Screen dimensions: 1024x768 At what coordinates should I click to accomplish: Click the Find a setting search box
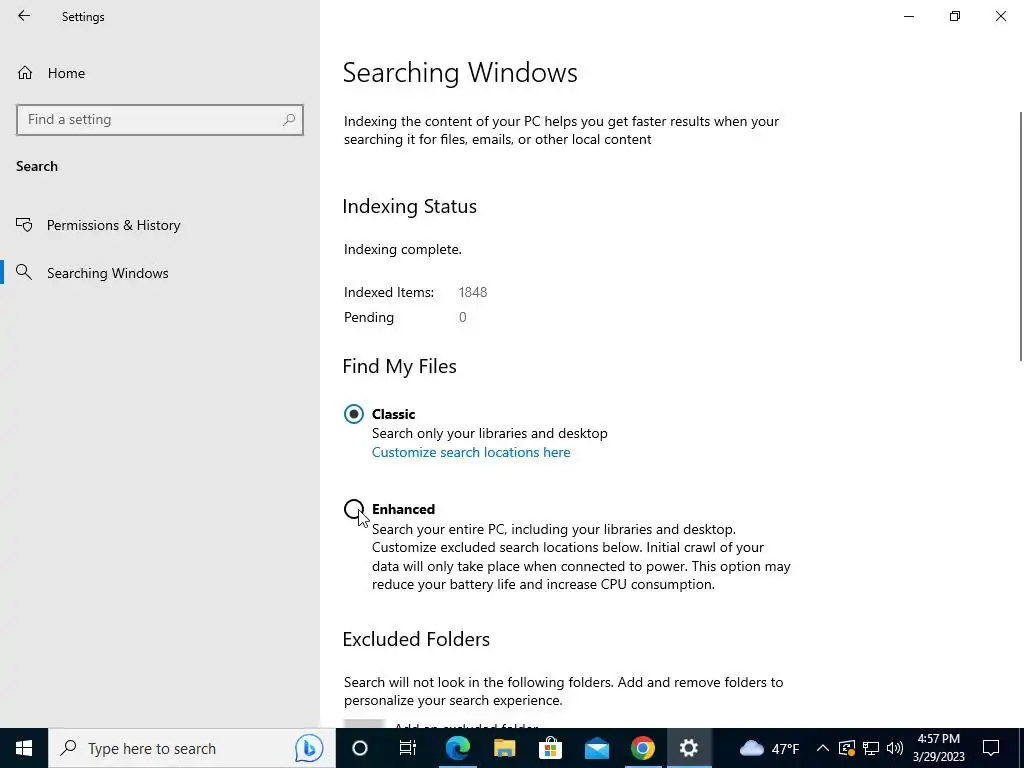coord(159,120)
